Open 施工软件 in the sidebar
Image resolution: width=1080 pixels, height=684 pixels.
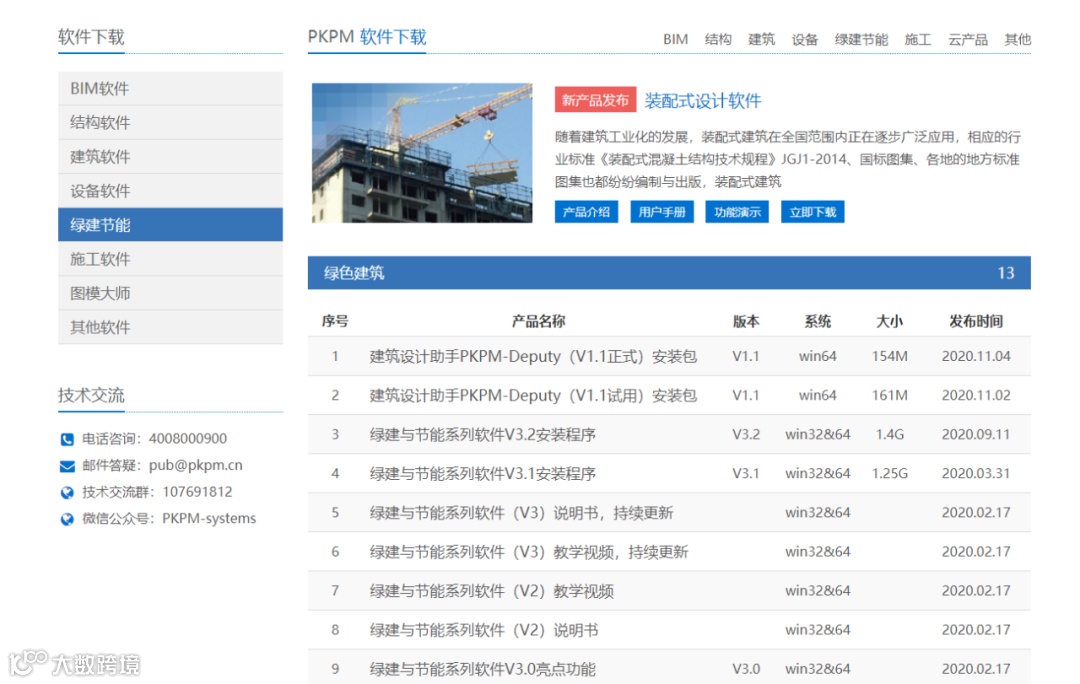pos(170,259)
